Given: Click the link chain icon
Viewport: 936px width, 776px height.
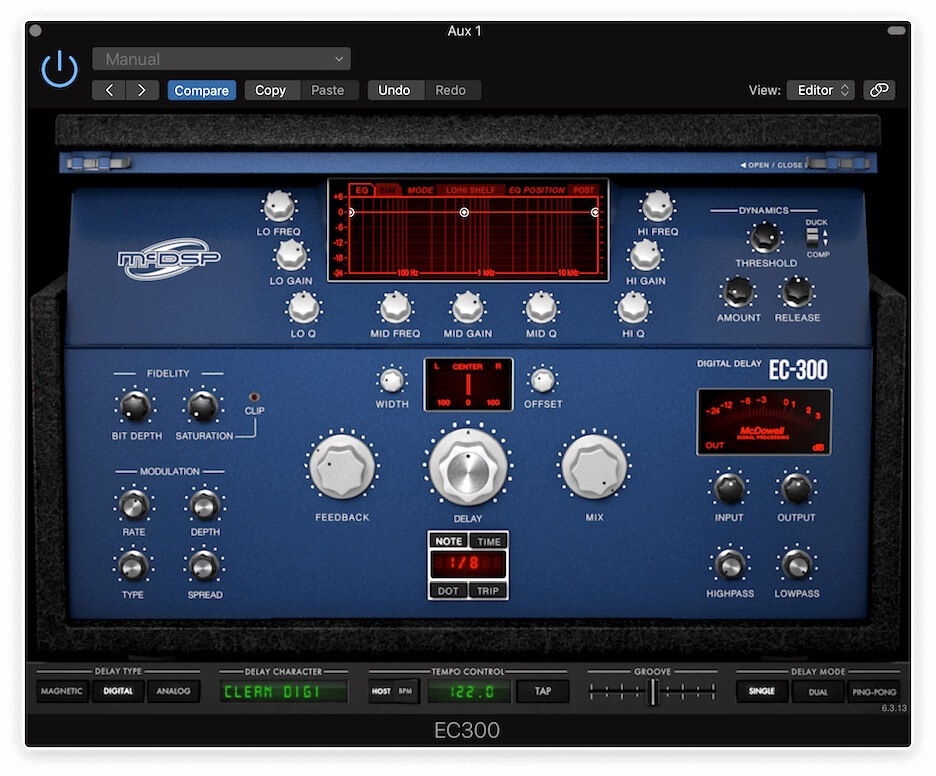Looking at the screenshot, I should 879,90.
